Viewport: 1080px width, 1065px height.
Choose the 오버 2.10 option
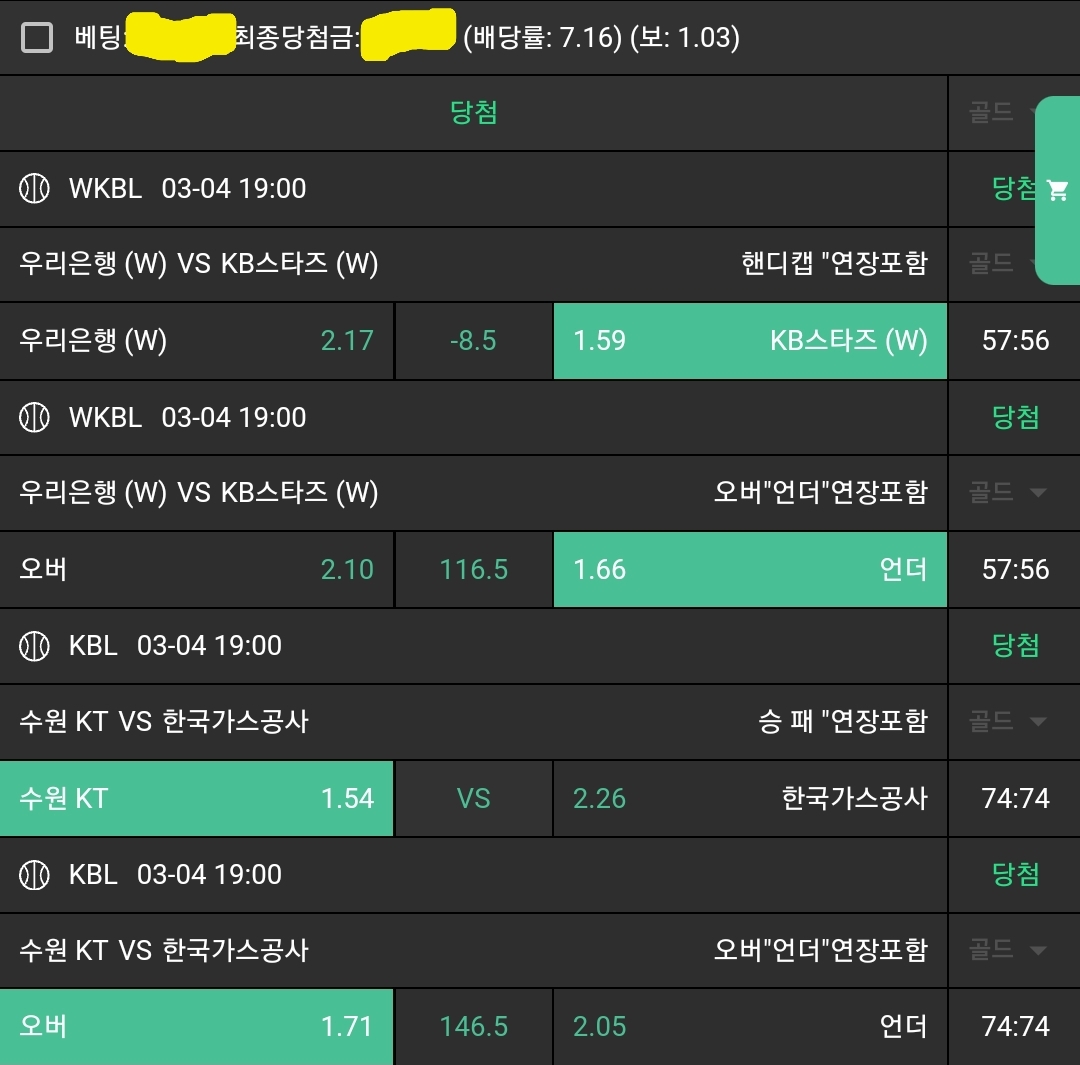(196, 569)
